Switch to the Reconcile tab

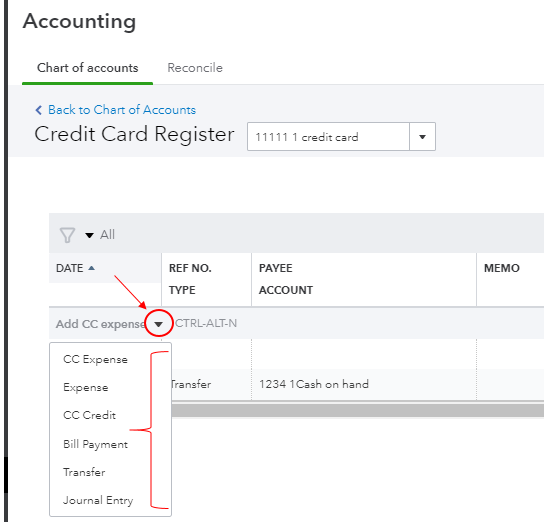[x=195, y=68]
